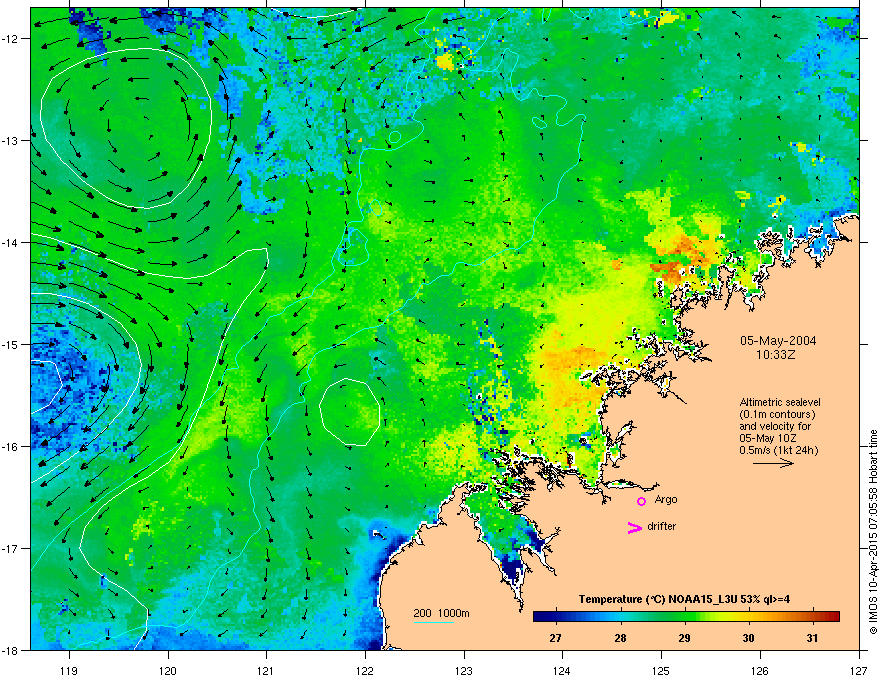Click '0.5m/s (1kt 24h)' velocity scale text
Viewport: 880px width, 680px height.
click(779, 450)
